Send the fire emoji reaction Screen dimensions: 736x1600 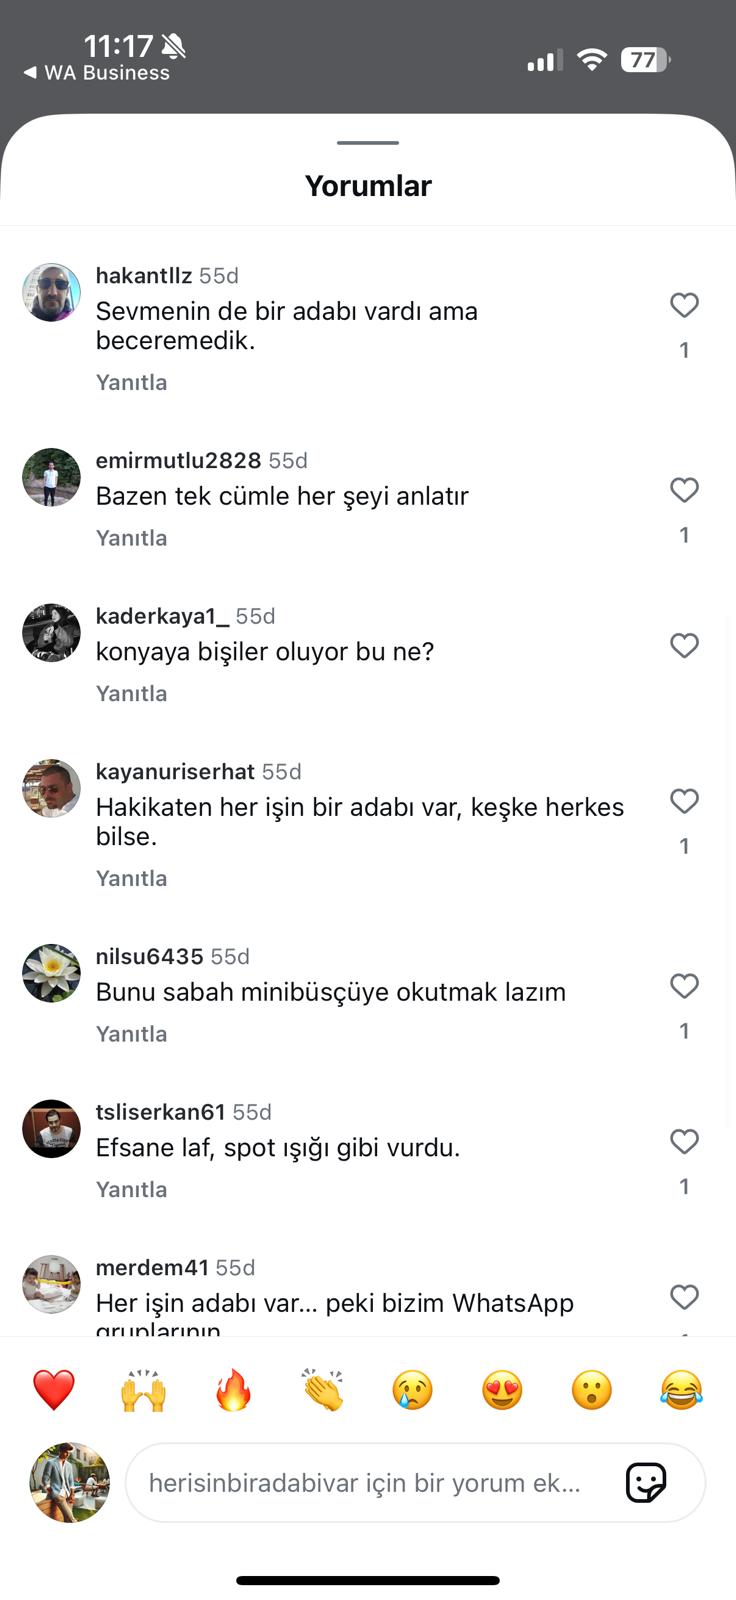pyautogui.click(x=233, y=1390)
